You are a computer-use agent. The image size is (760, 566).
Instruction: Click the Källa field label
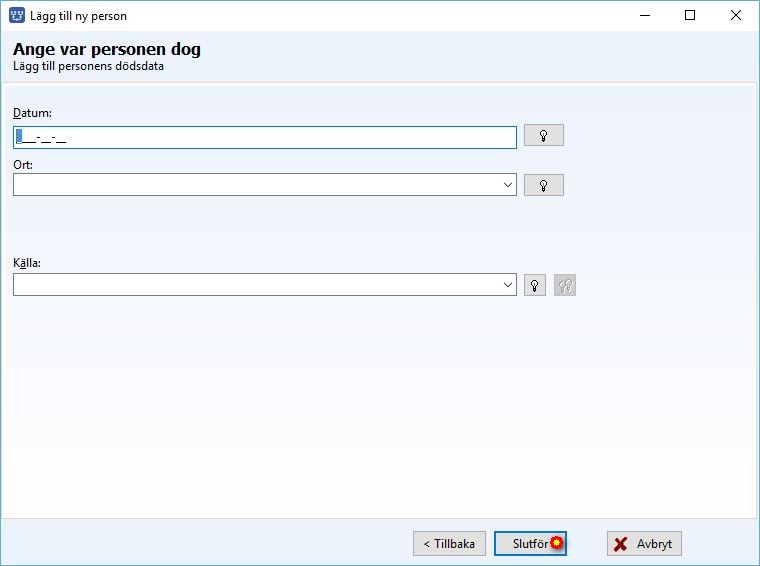coord(27,263)
